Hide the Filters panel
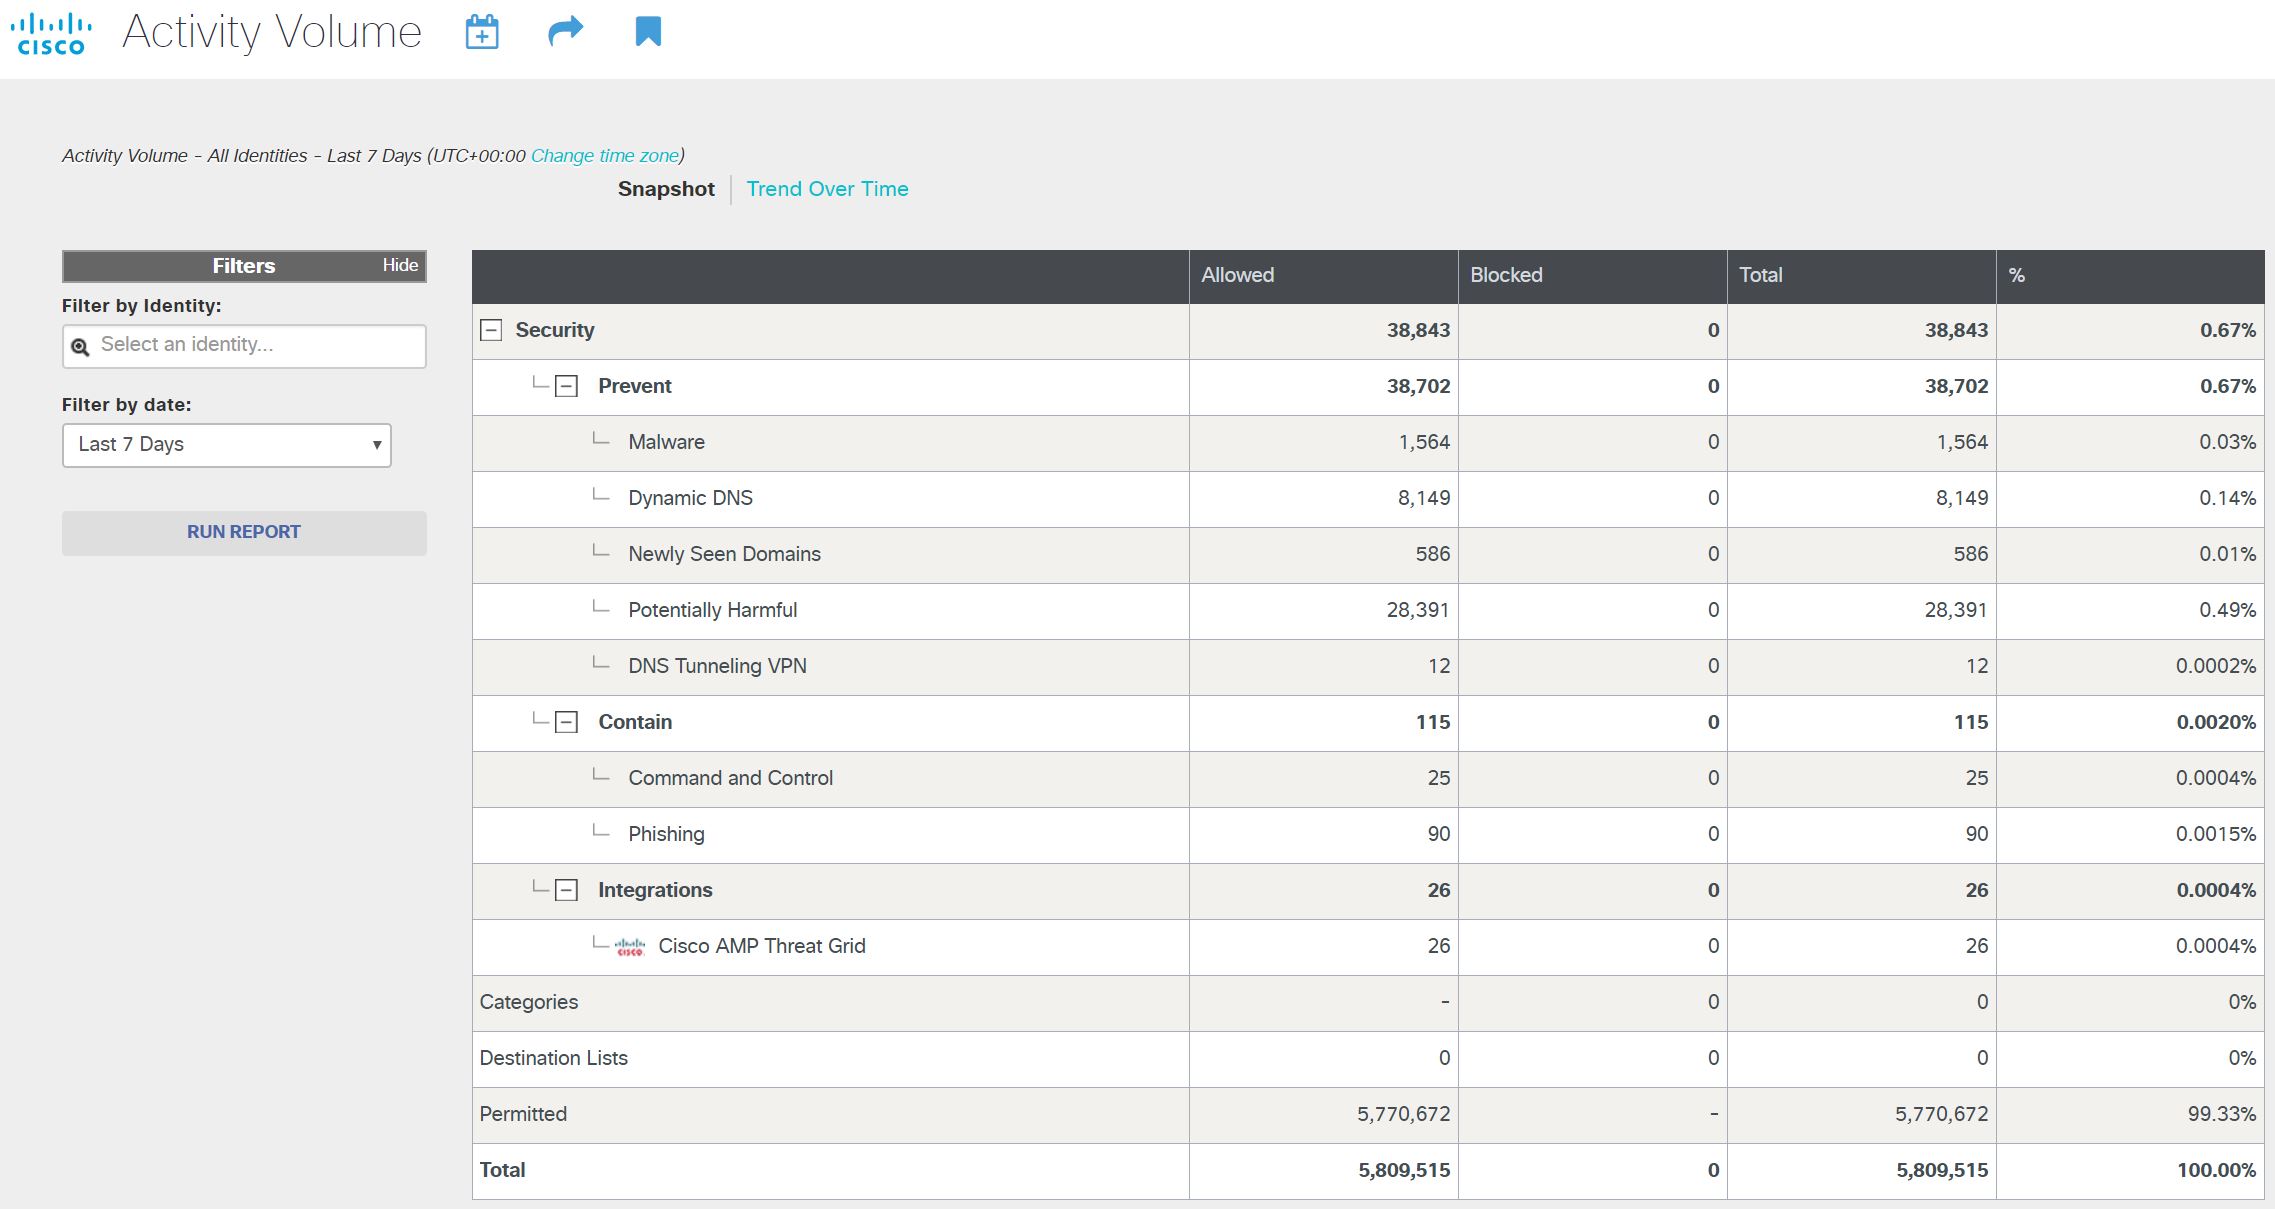Image resolution: width=2275 pixels, height=1209 pixels. coord(400,265)
